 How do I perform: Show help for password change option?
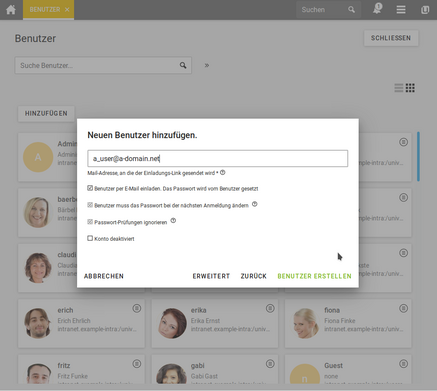coord(255,204)
